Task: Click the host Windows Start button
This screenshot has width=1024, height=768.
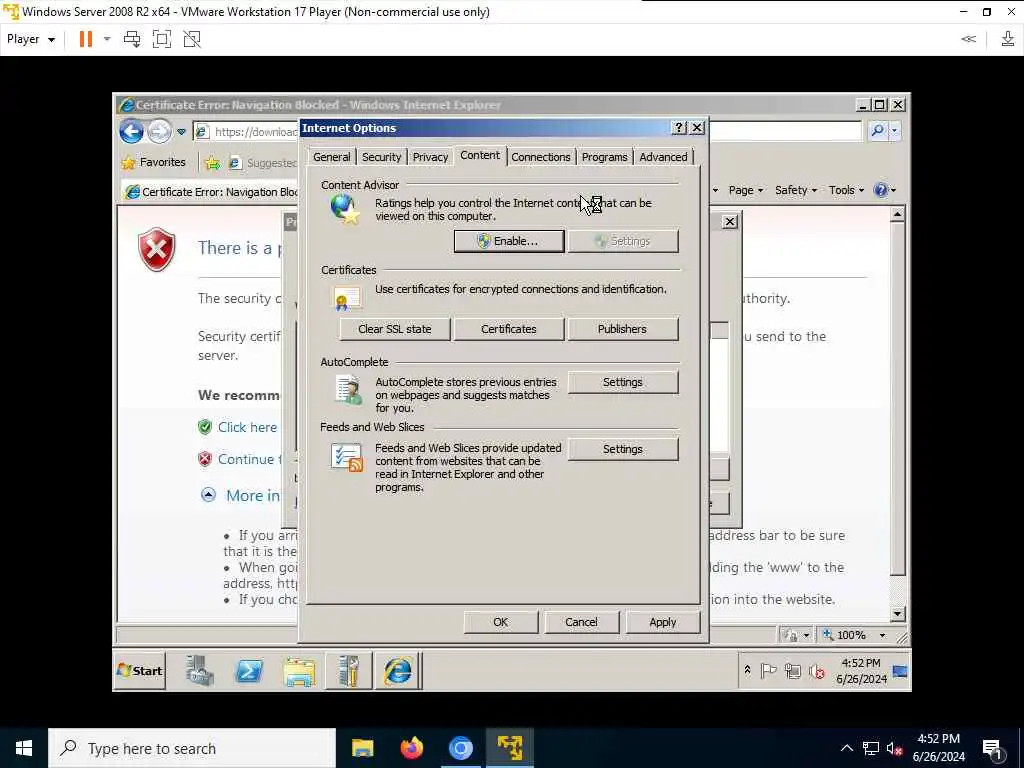Action: coord(24,748)
